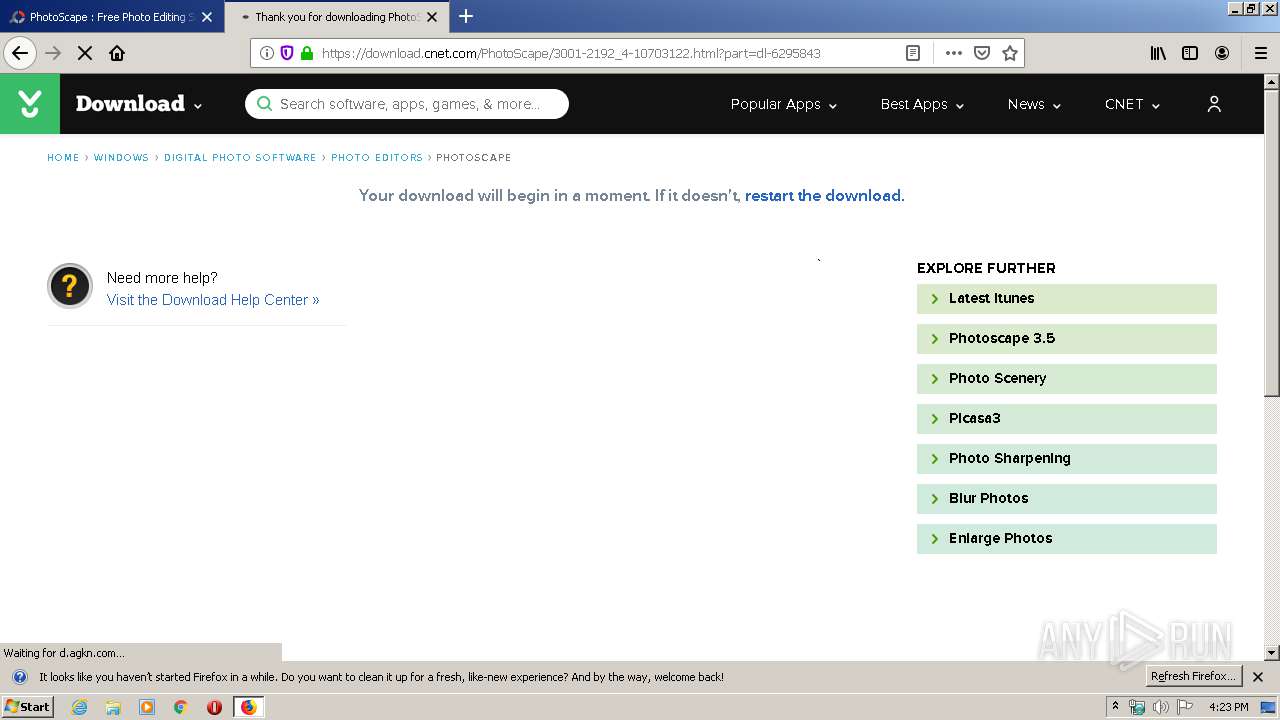Click the yellow question mark help icon
Screen dimensions: 1280x720
point(70,287)
